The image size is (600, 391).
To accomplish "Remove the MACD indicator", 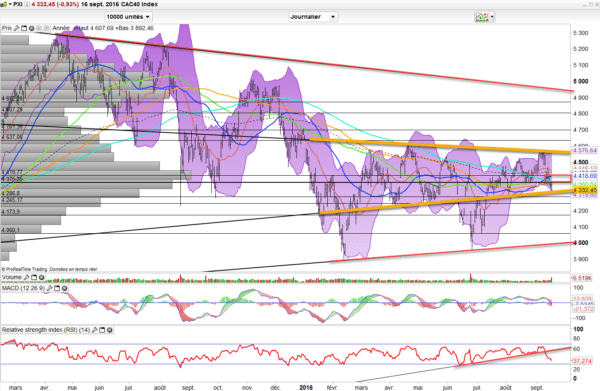I will coord(64,288).
